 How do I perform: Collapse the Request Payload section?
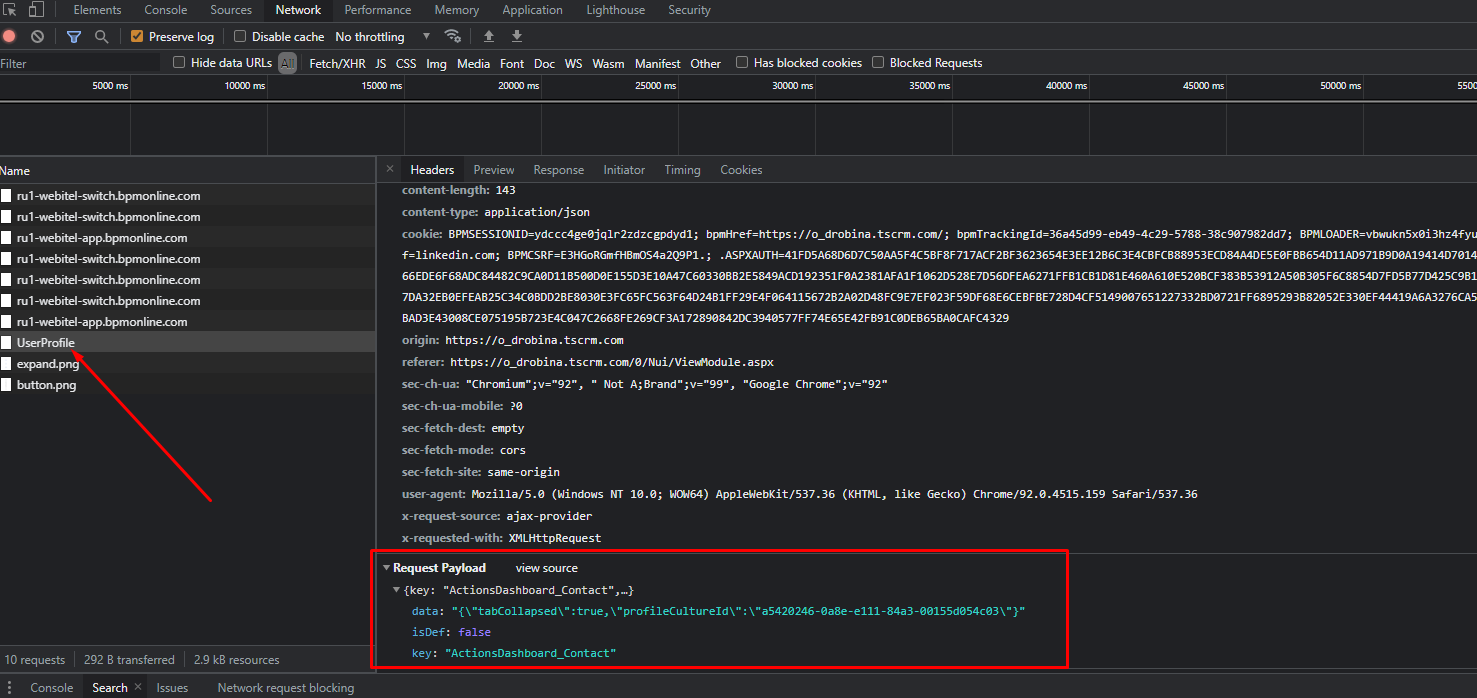tap(387, 568)
